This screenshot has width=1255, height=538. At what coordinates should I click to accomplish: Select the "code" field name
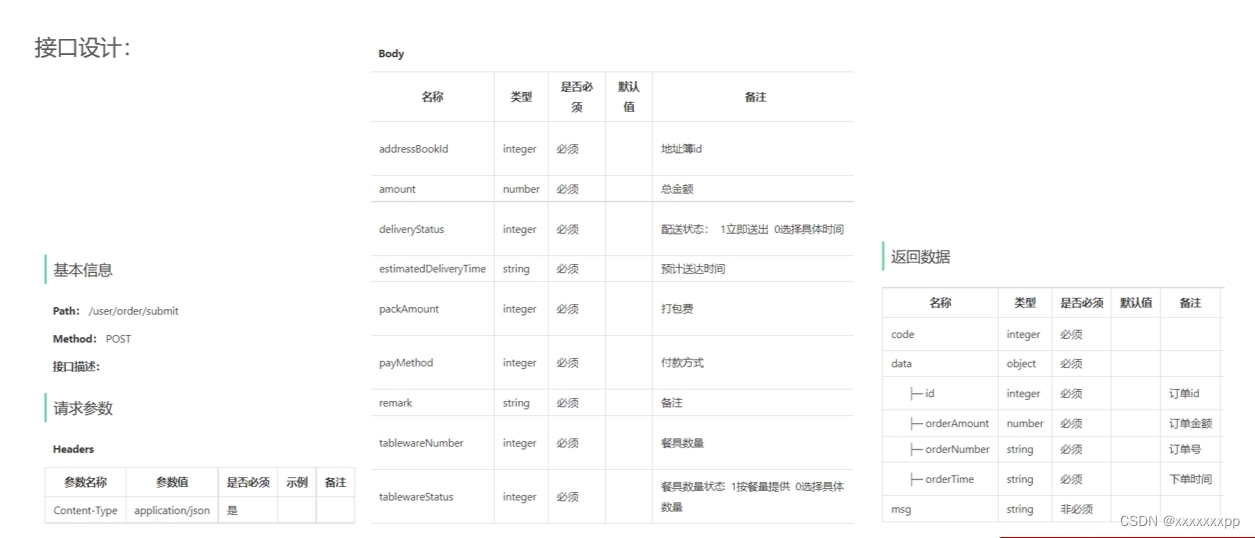(x=902, y=335)
